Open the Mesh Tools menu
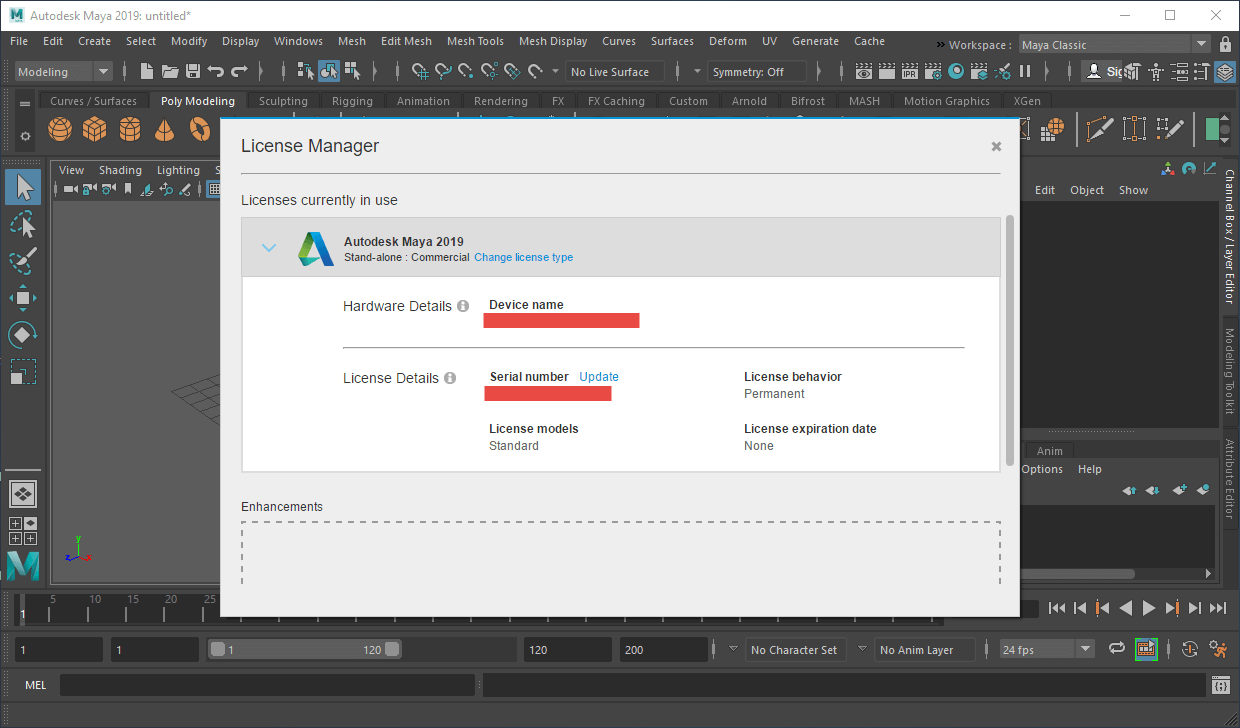Viewport: 1240px width, 728px height. (x=475, y=41)
